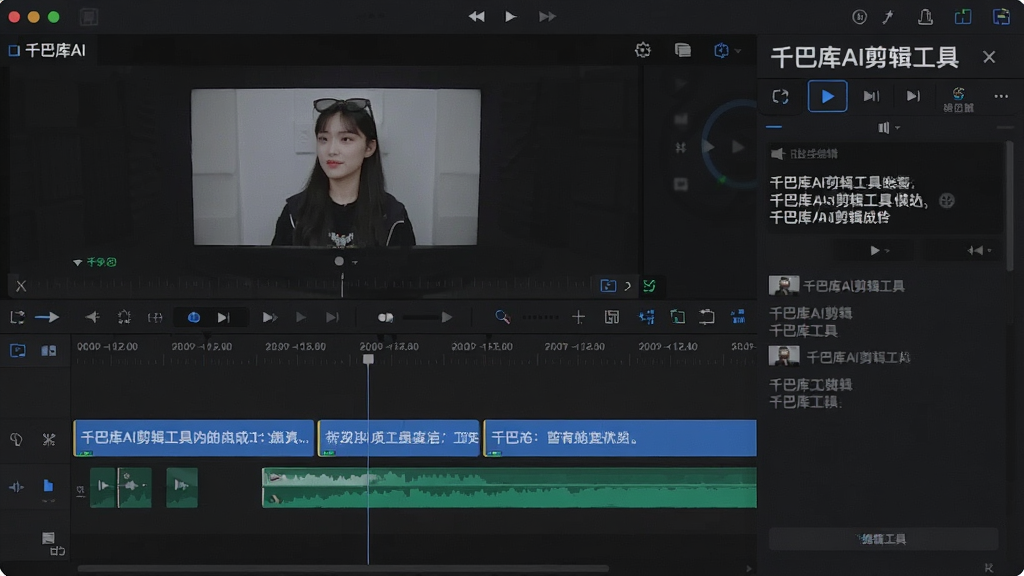Viewport: 1024px width, 576px height.
Task: Open the magic wand tool in title bar
Action: click(888, 17)
